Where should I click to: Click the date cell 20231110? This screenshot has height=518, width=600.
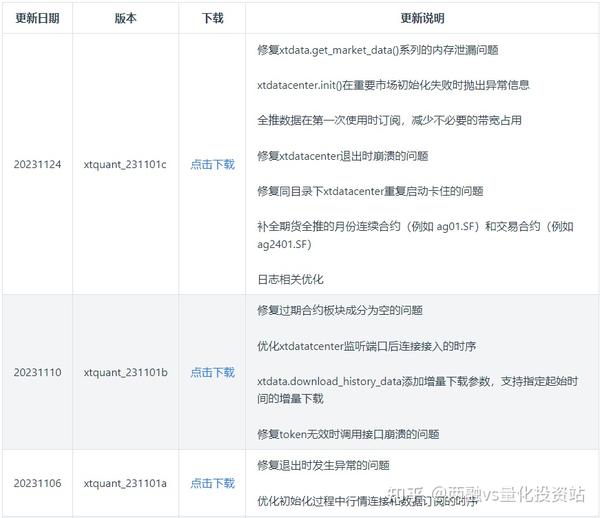pyautogui.click(x=37, y=372)
